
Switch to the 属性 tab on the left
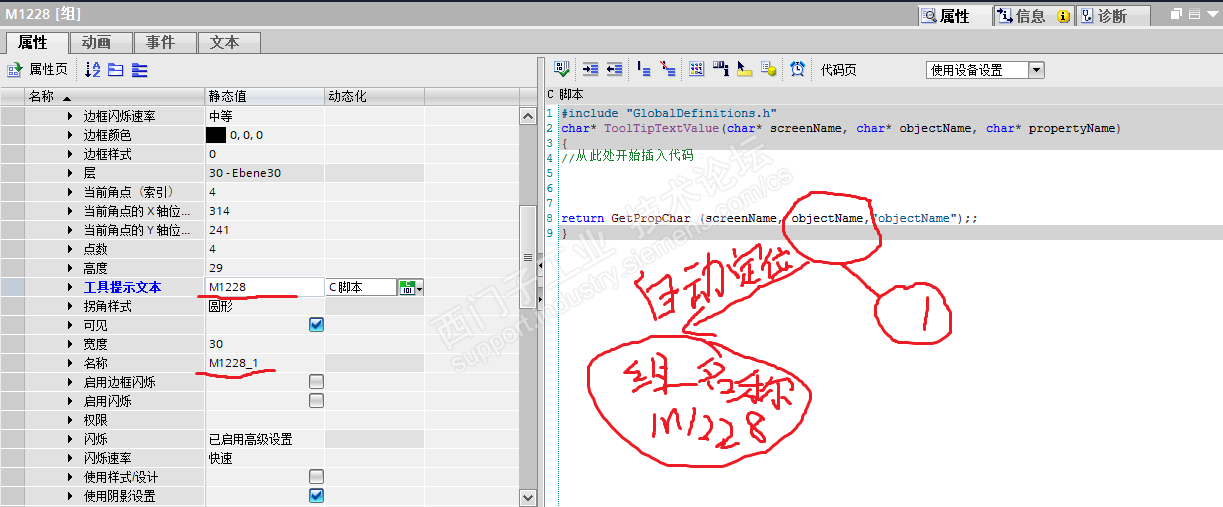click(x=35, y=42)
